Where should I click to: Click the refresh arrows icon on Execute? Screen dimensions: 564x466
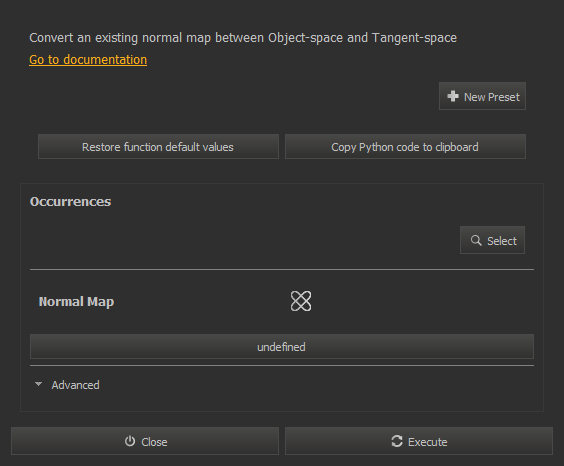[x=397, y=441]
